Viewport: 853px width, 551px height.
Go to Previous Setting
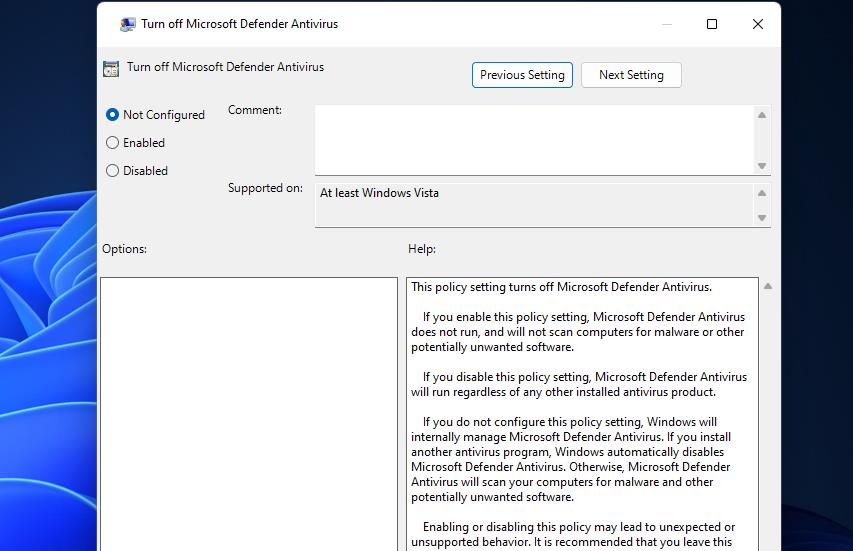coord(522,75)
